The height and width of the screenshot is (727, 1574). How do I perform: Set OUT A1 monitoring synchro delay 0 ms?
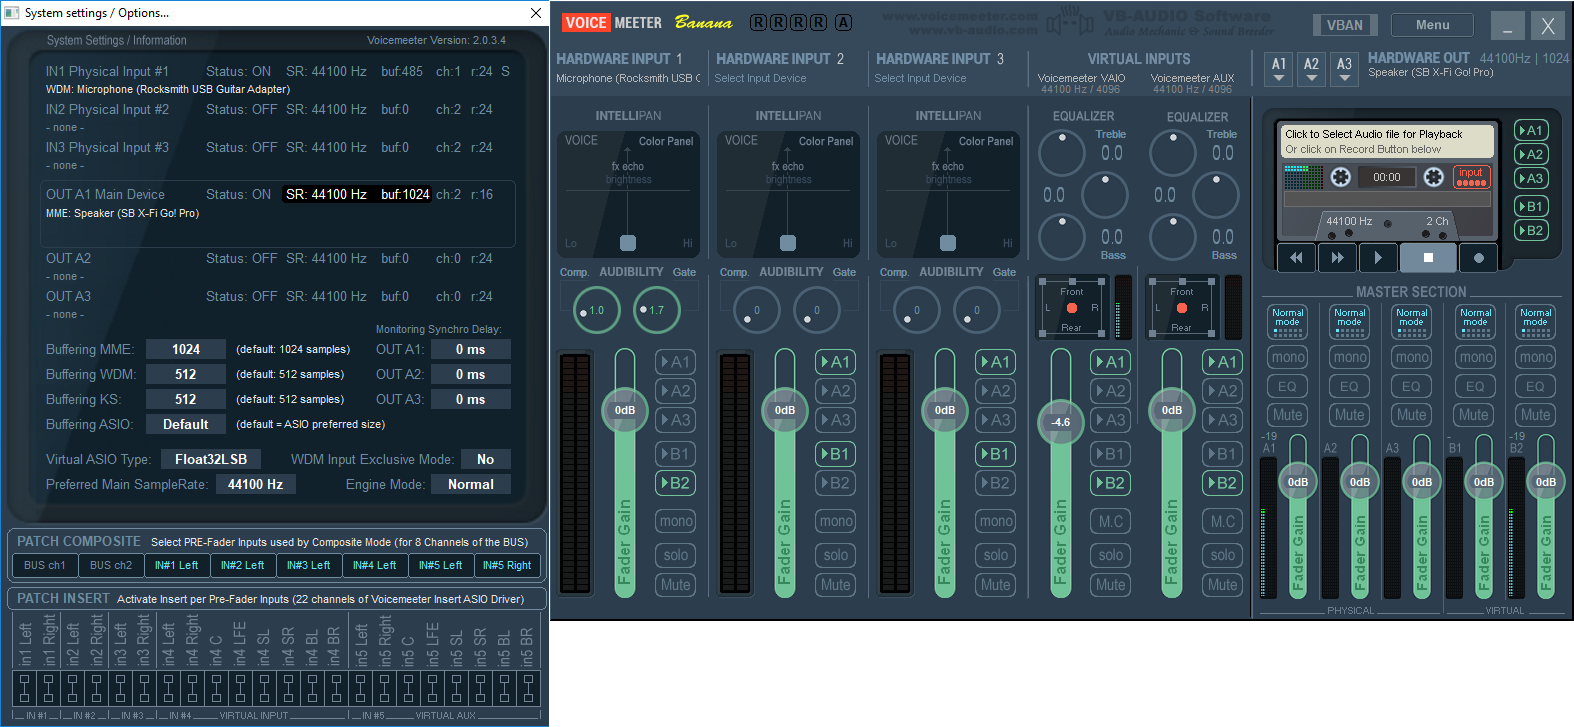pos(471,349)
